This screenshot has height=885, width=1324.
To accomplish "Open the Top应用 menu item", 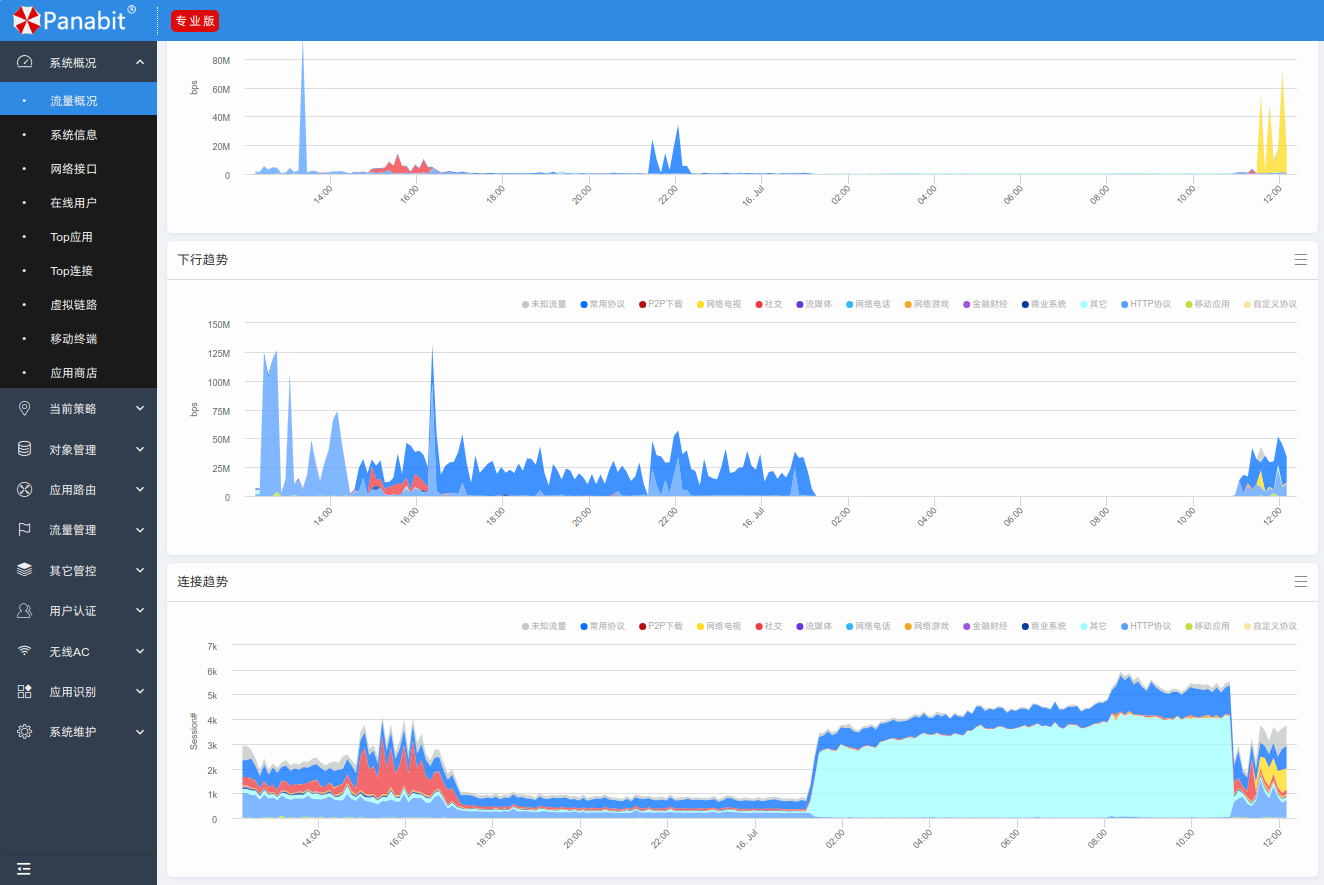I will pyautogui.click(x=78, y=237).
